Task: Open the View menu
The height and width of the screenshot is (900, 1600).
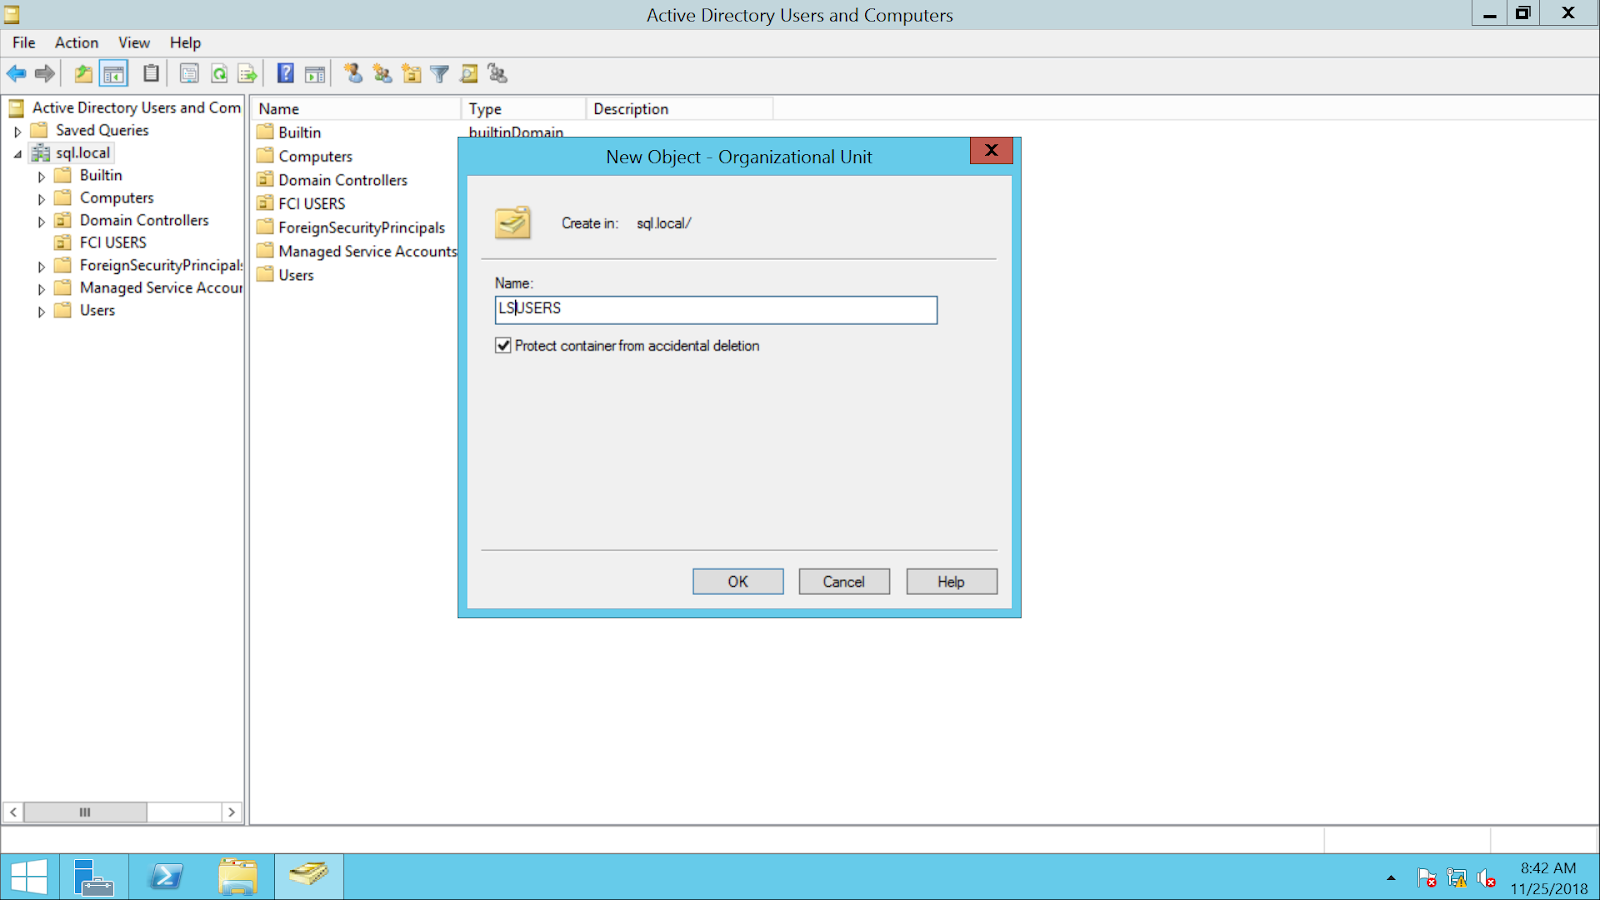Action: point(133,42)
